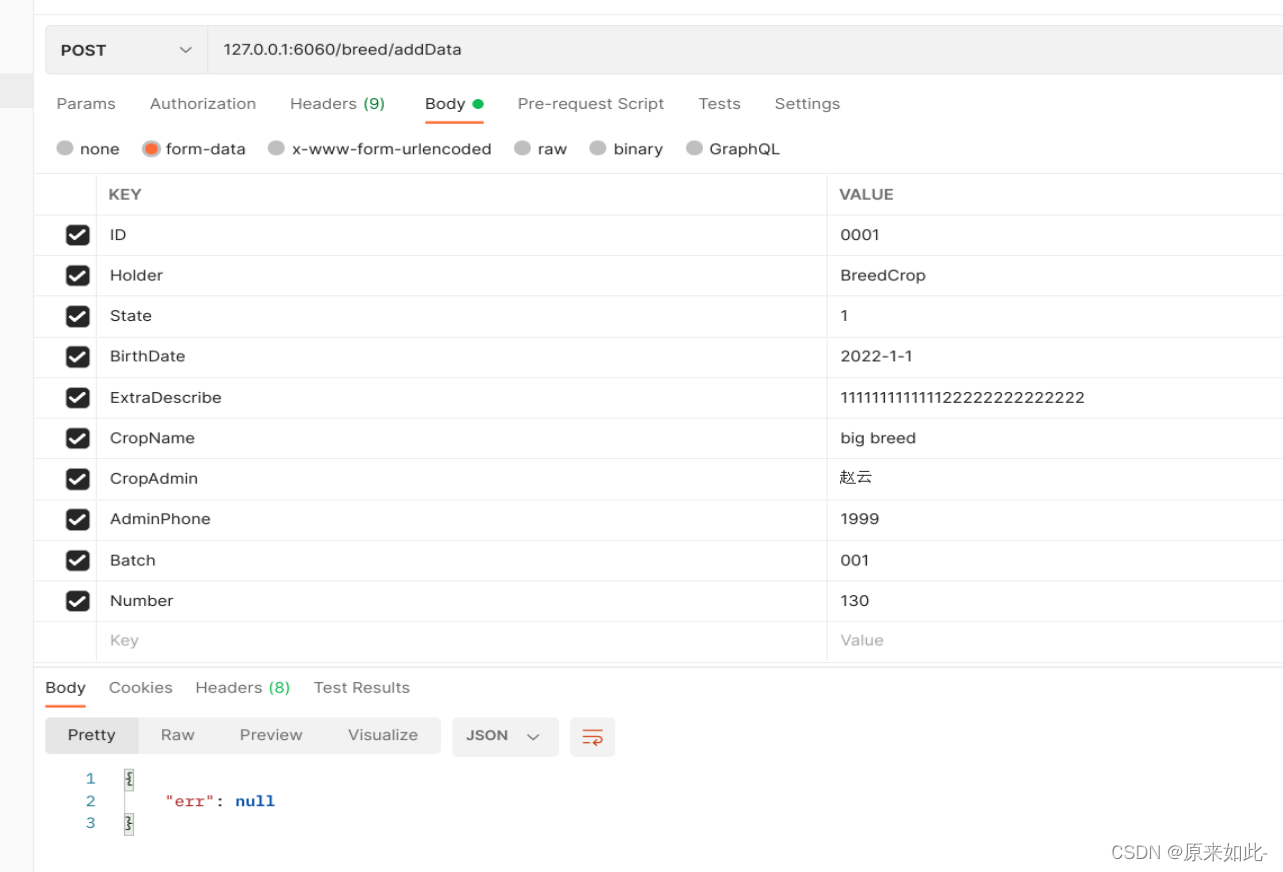The width and height of the screenshot is (1283, 872).
Task: Click the Batch key cell
Action: [461, 560]
